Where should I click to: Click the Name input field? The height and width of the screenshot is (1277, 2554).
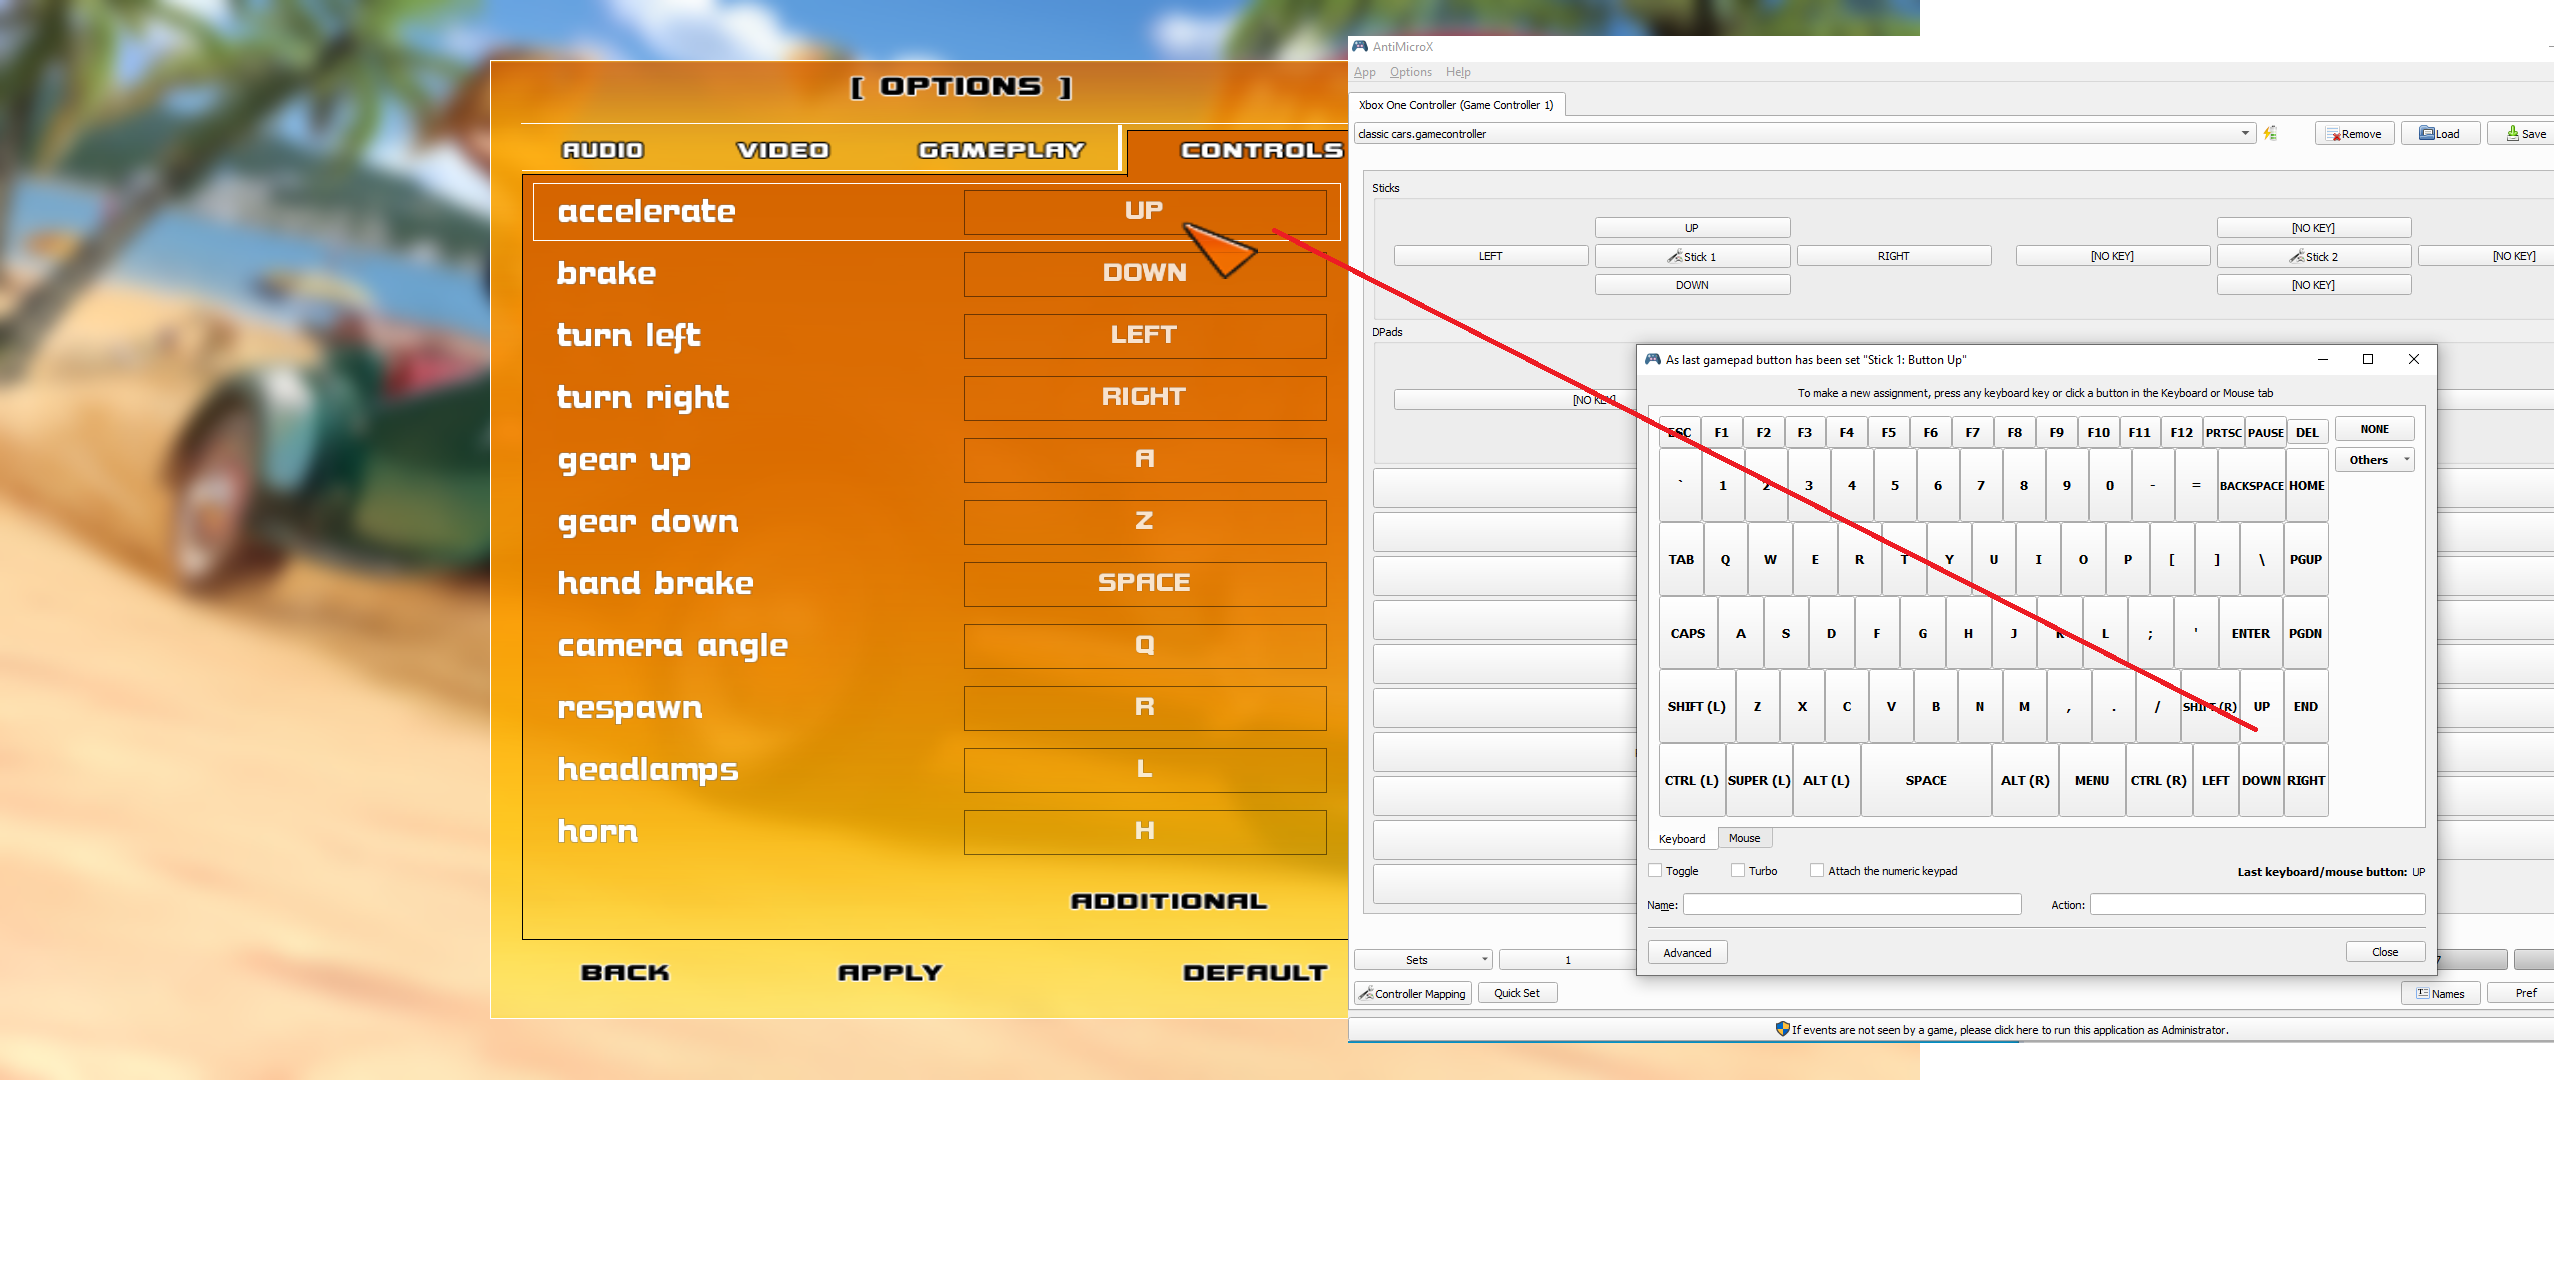tap(1852, 904)
